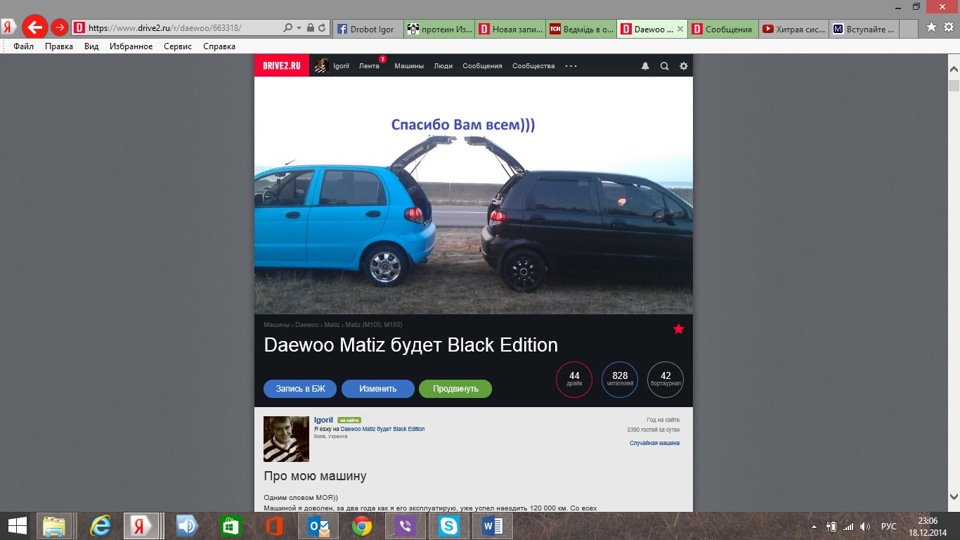This screenshot has height=540, width=960.
Task: Click the Daewoo breadcrumb link
Action: [307, 325]
